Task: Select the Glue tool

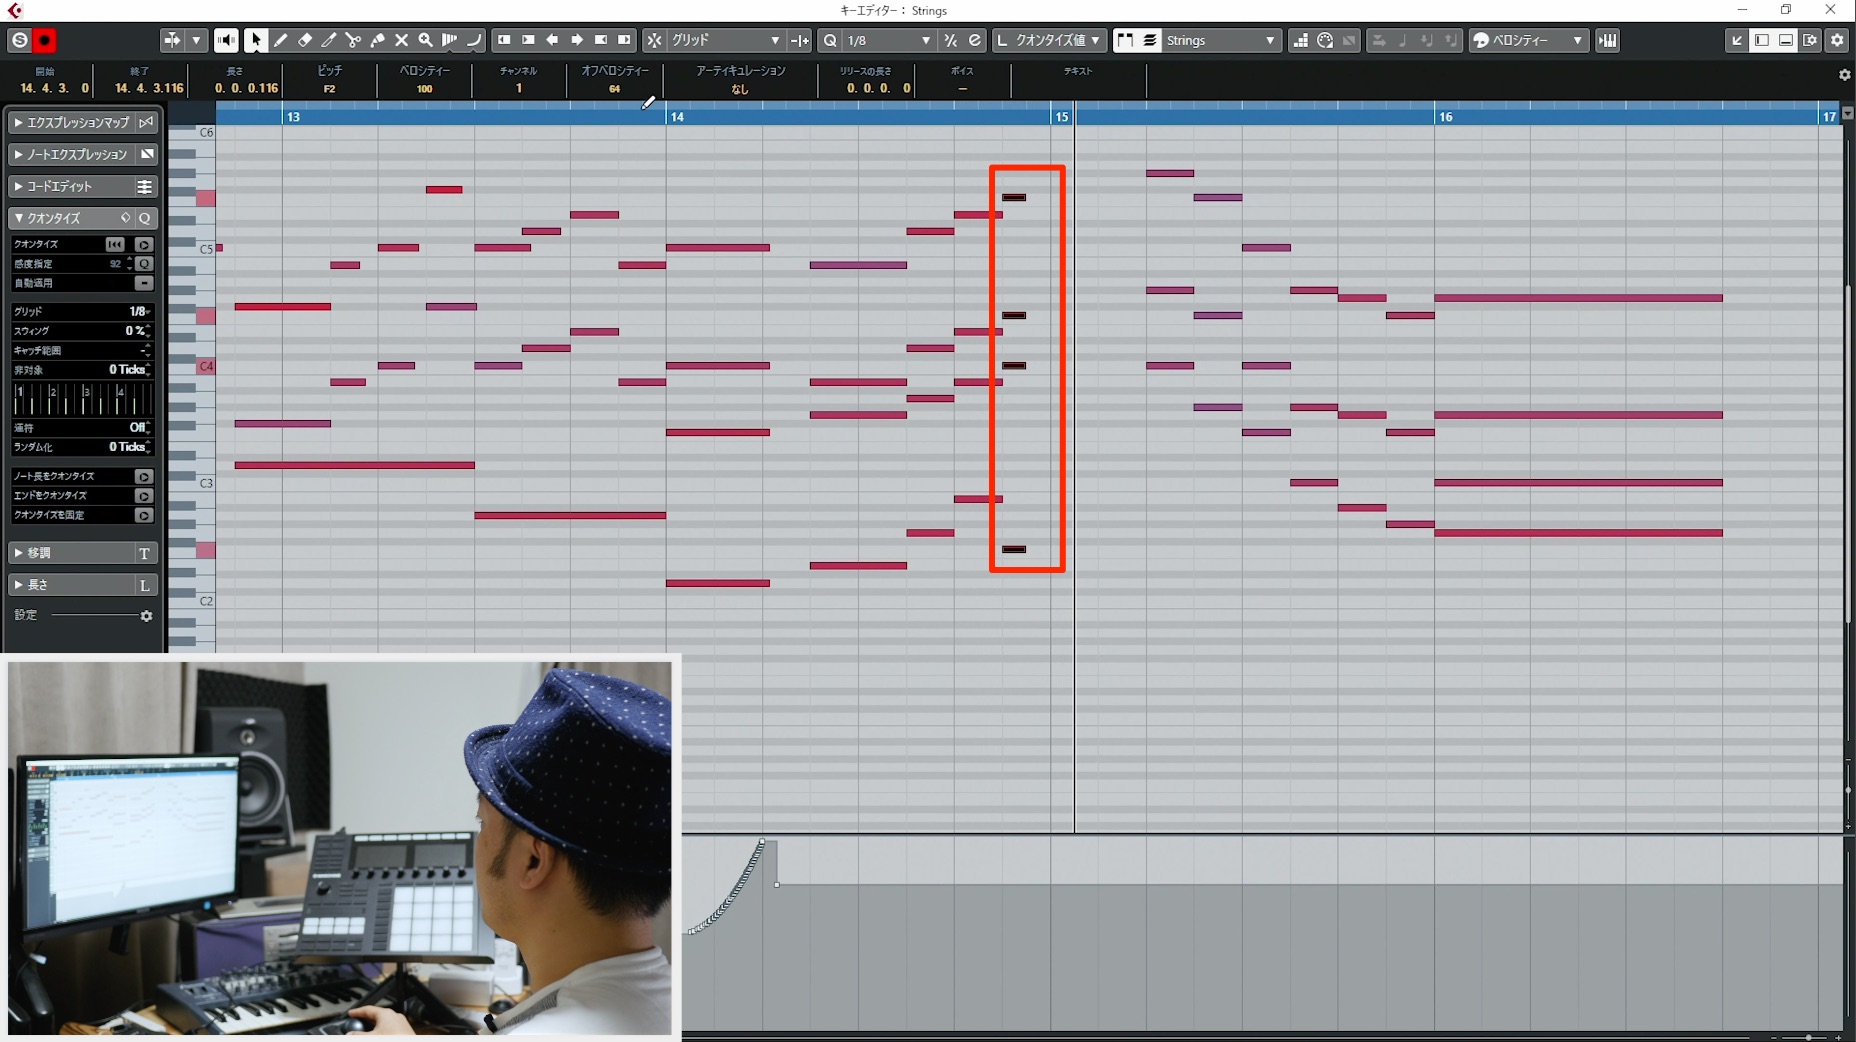Action: (x=377, y=40)
